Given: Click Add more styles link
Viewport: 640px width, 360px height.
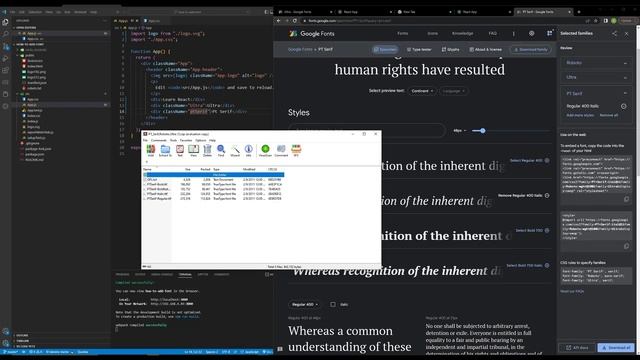Looking at the screenshot, I should (580, 116).
